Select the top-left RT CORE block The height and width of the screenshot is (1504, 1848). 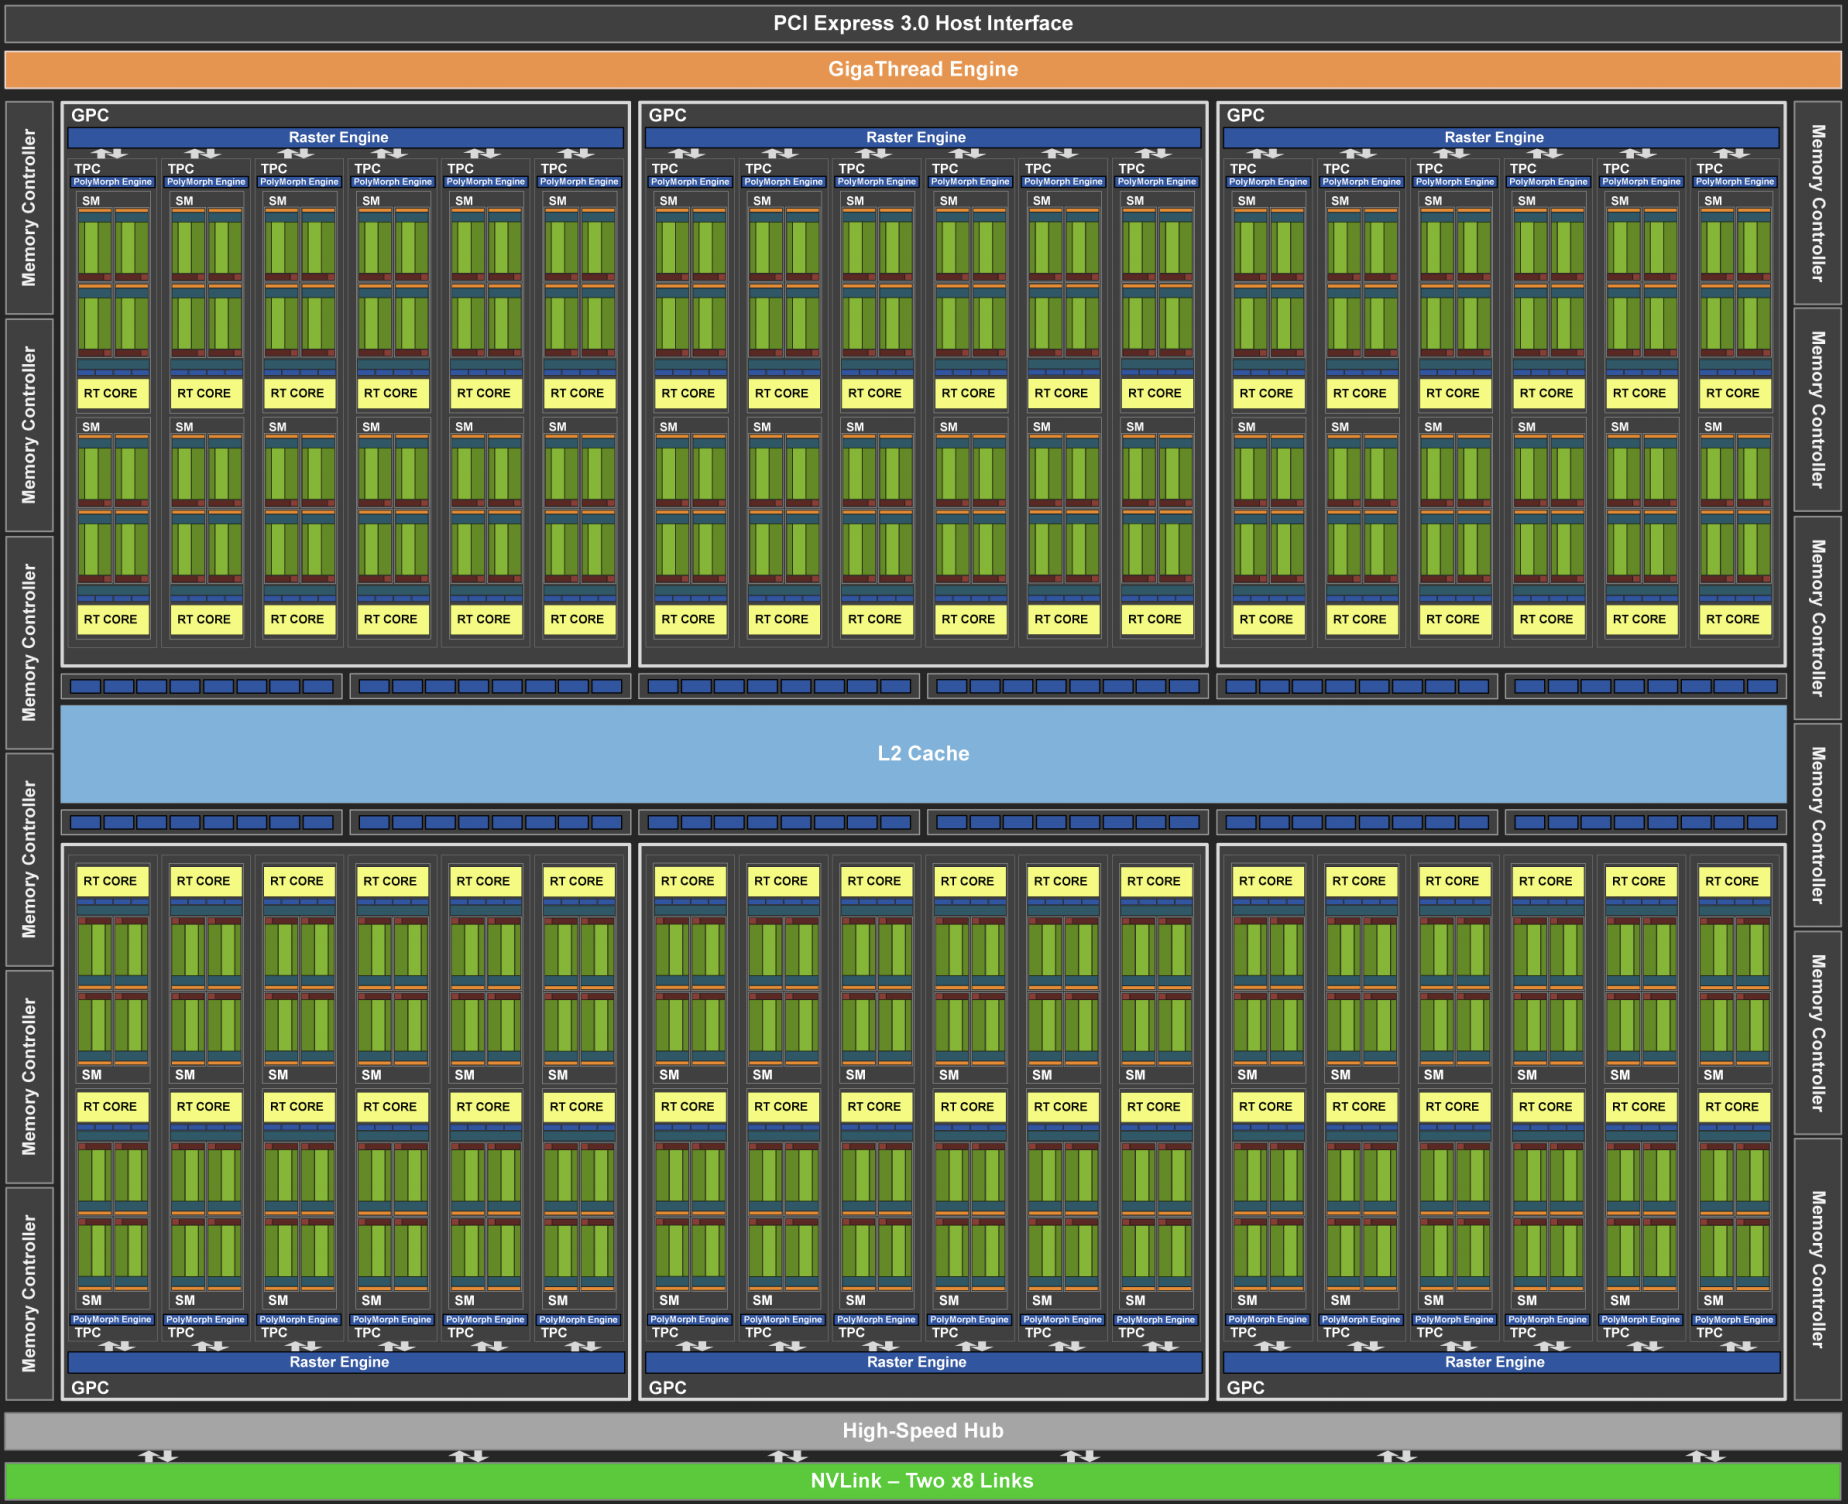point(112,393)
